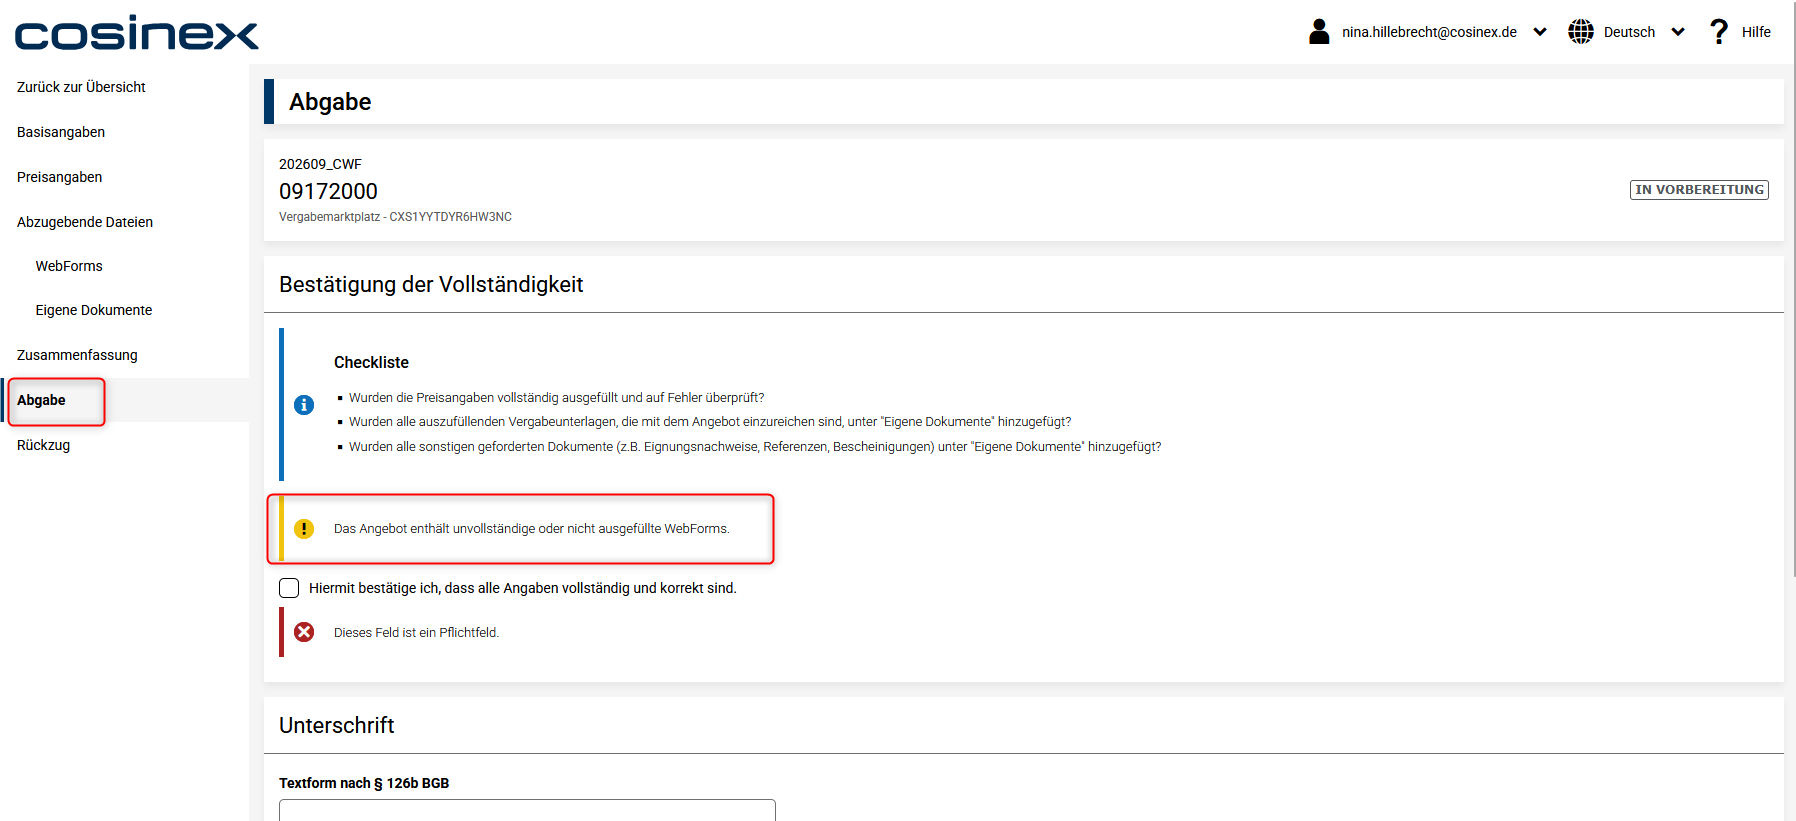Click Zurück zur Übersicht link
The height and width of the screenshot is (821, 1796).
pyautogui.click(x=81, y=87)
